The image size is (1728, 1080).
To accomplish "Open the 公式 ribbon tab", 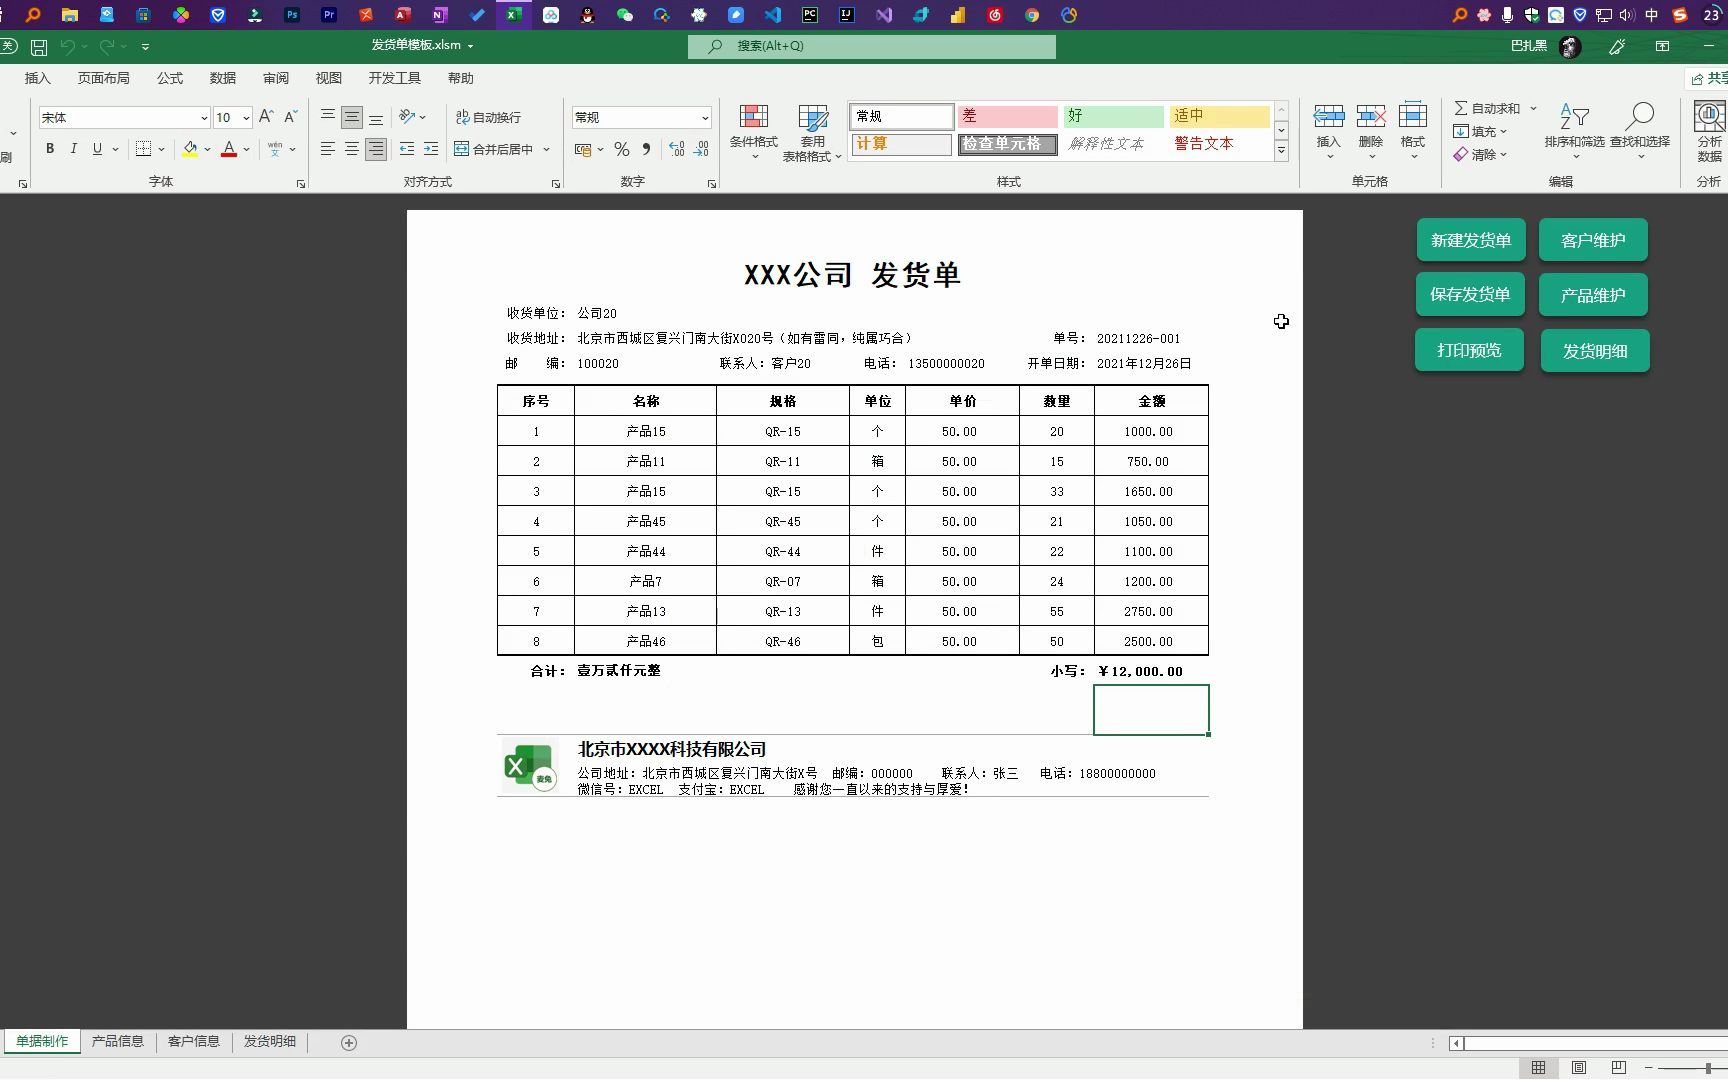I will [x=170, y=78].
